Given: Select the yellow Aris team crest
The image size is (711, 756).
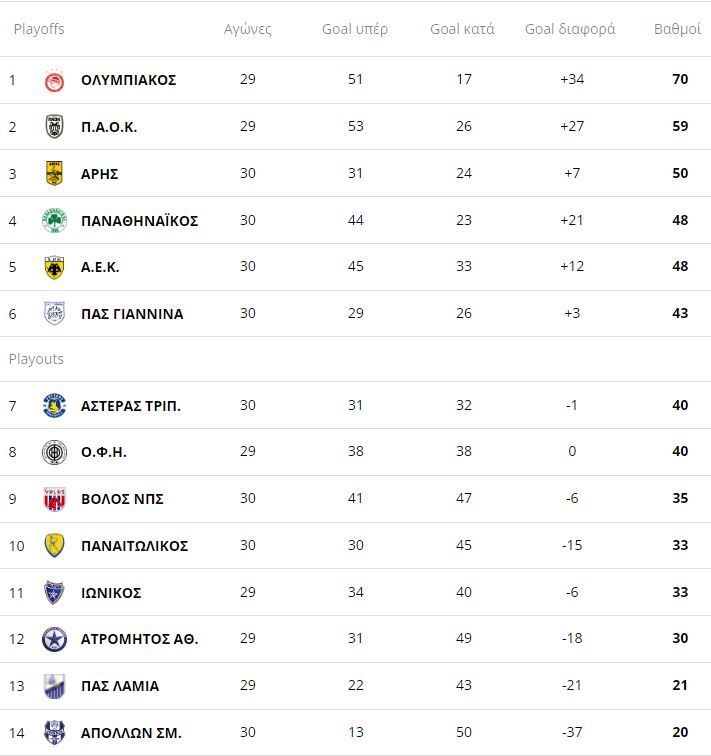Looking at the screenshot, I should coord(54,174).
